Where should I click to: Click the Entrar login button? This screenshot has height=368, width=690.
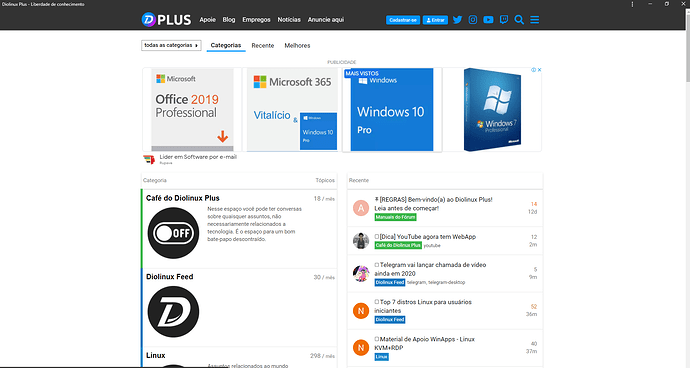pos(435,20)
